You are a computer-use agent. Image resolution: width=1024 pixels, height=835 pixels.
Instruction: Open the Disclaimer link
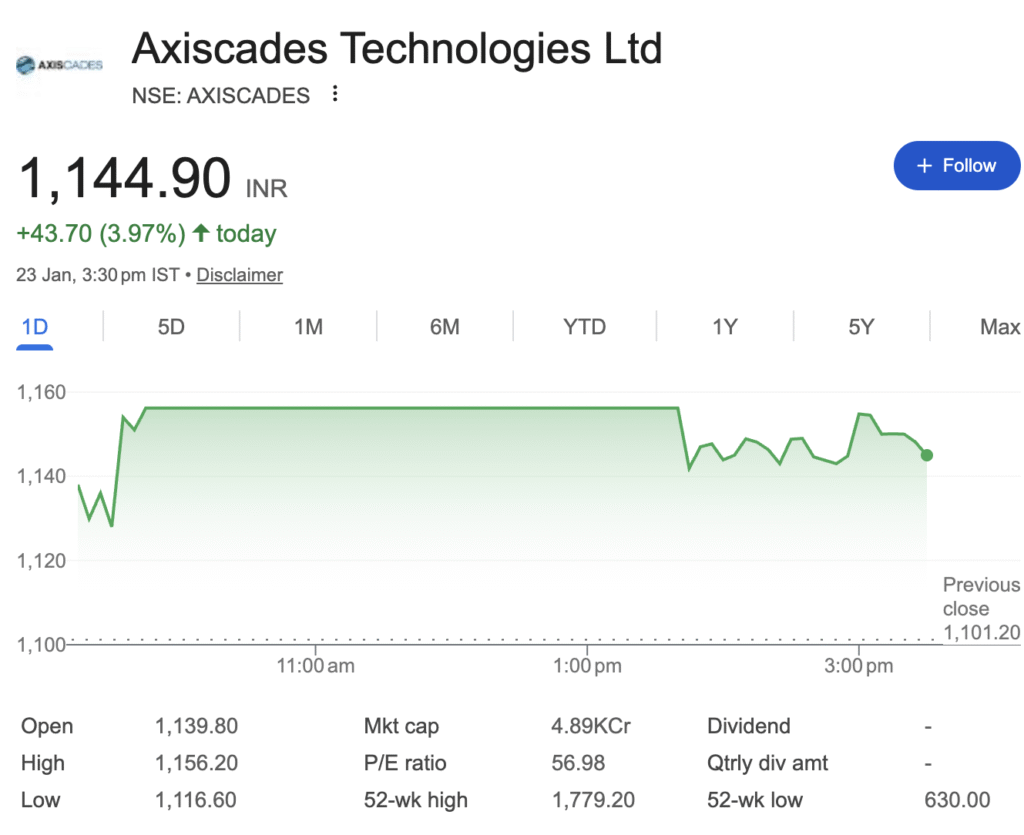coord(239,275)
